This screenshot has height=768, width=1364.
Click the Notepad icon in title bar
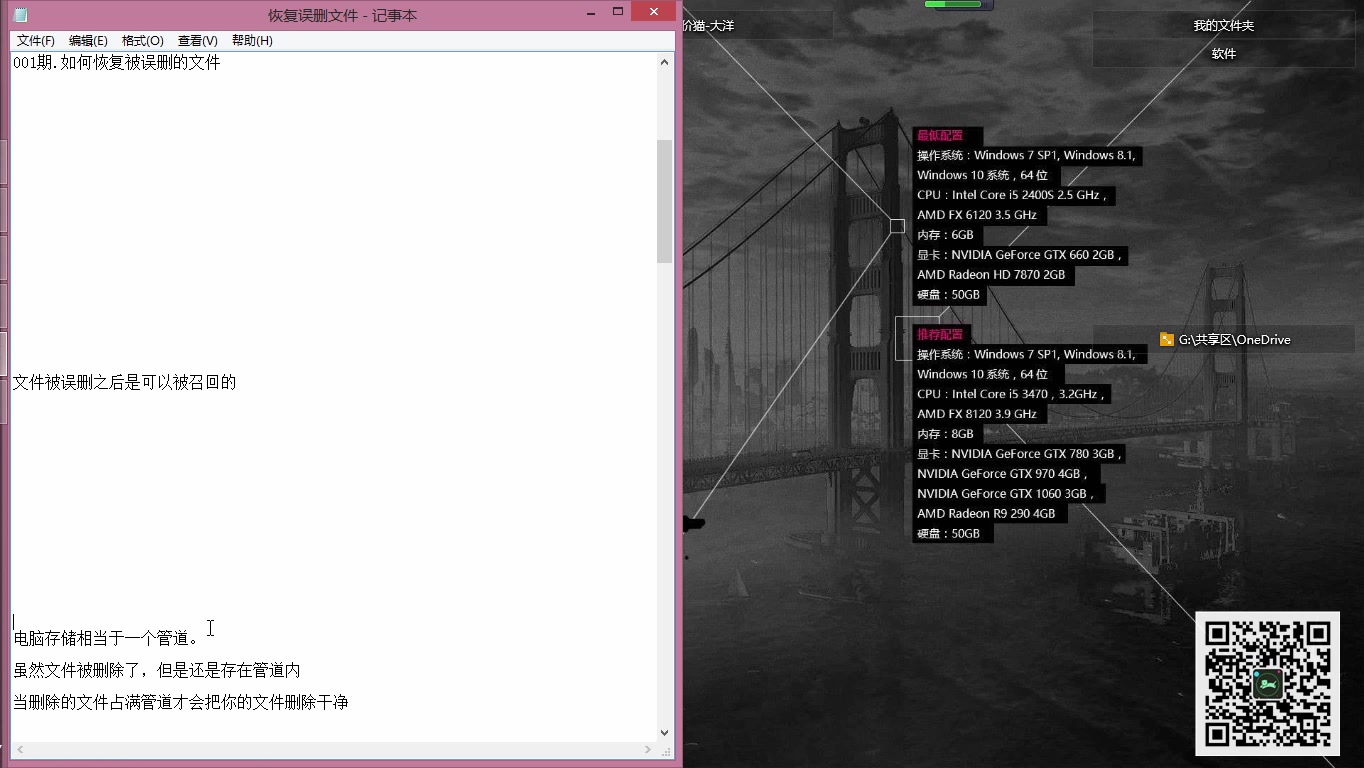coord(21,15)
